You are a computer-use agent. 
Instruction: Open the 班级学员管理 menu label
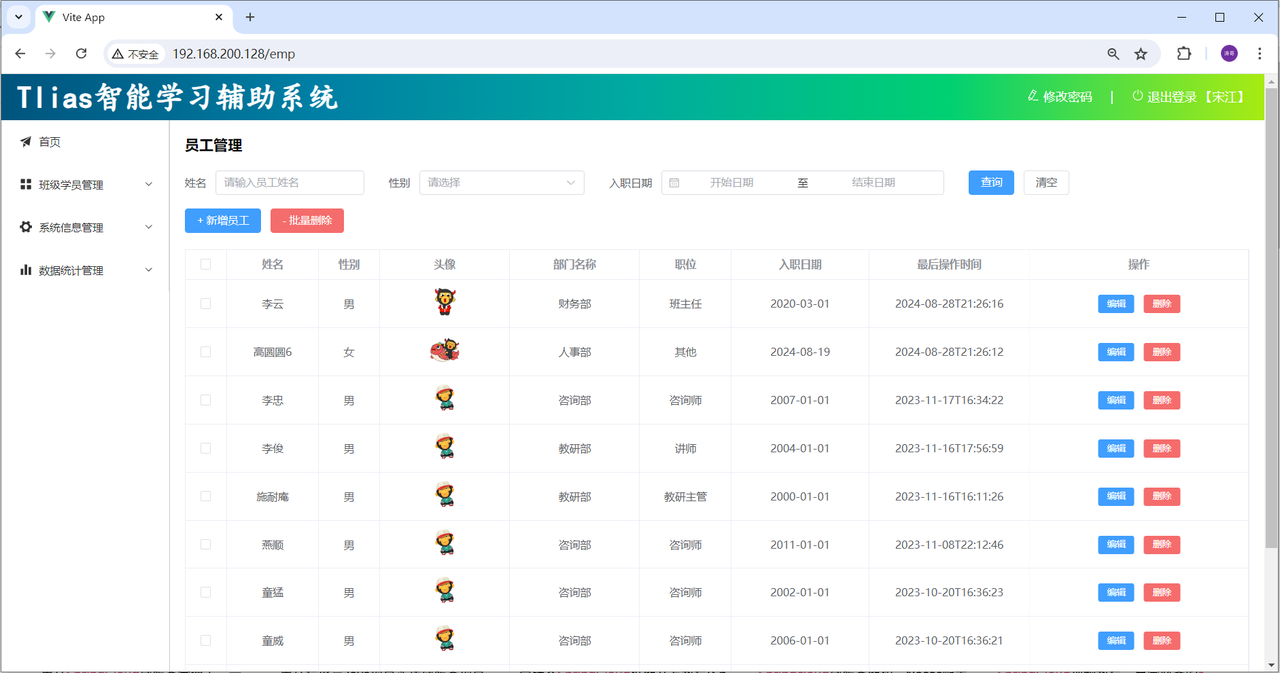71,185
